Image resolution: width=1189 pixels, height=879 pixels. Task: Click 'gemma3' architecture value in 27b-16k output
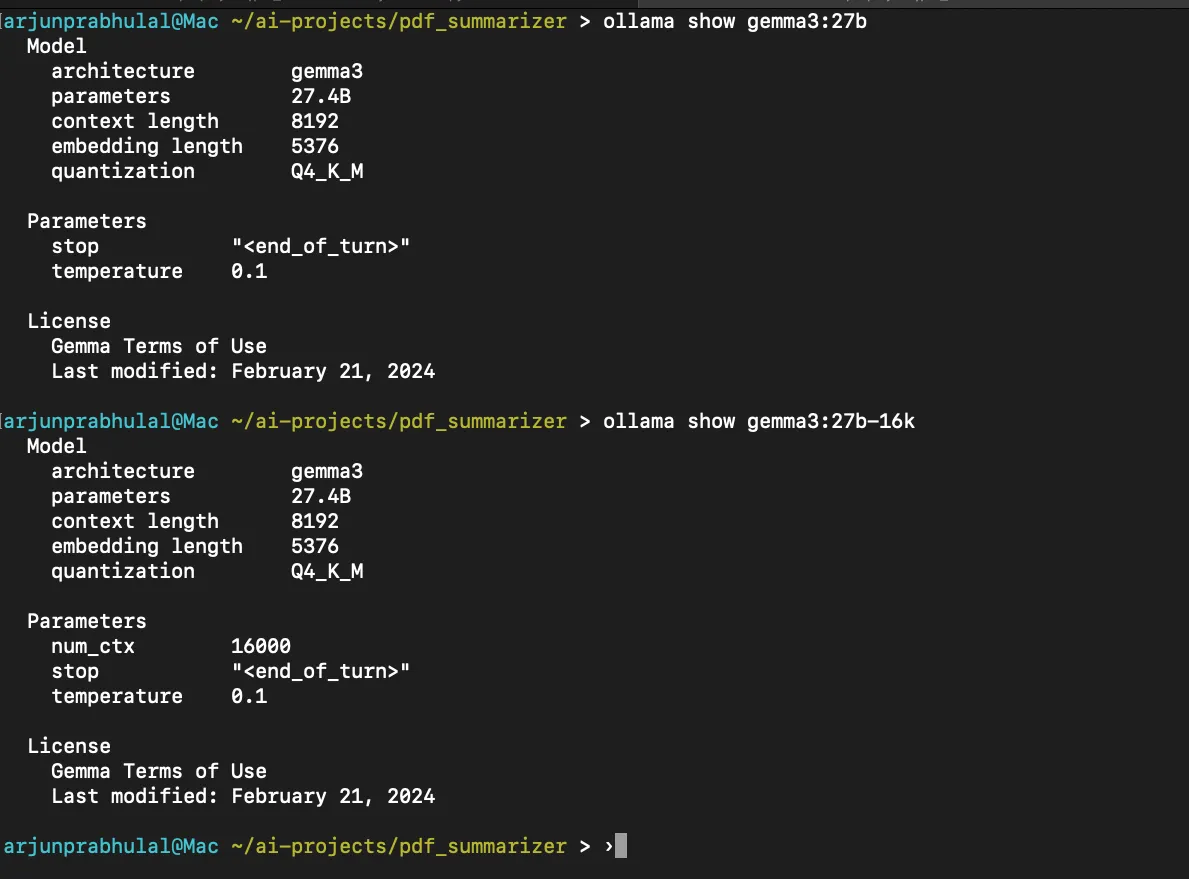tap(327, 472)
